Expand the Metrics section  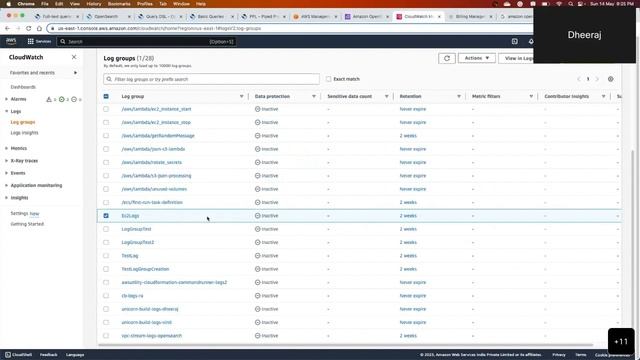pyautogui.click(x=7, y=148)
